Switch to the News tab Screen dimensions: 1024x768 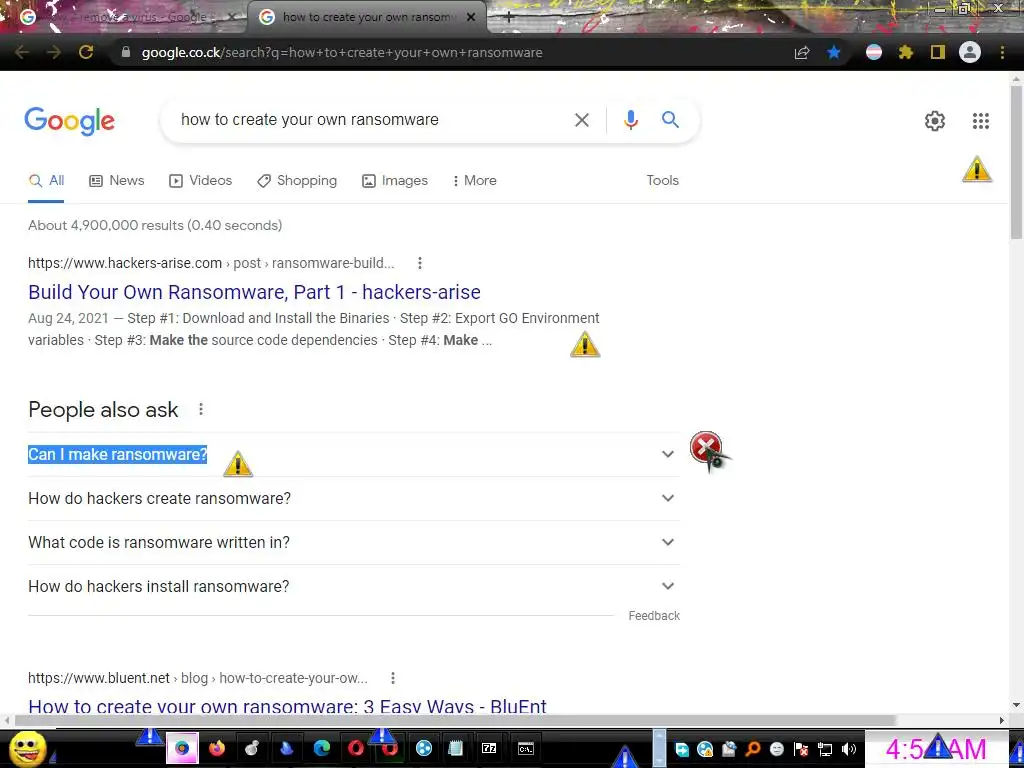point(117,180)
